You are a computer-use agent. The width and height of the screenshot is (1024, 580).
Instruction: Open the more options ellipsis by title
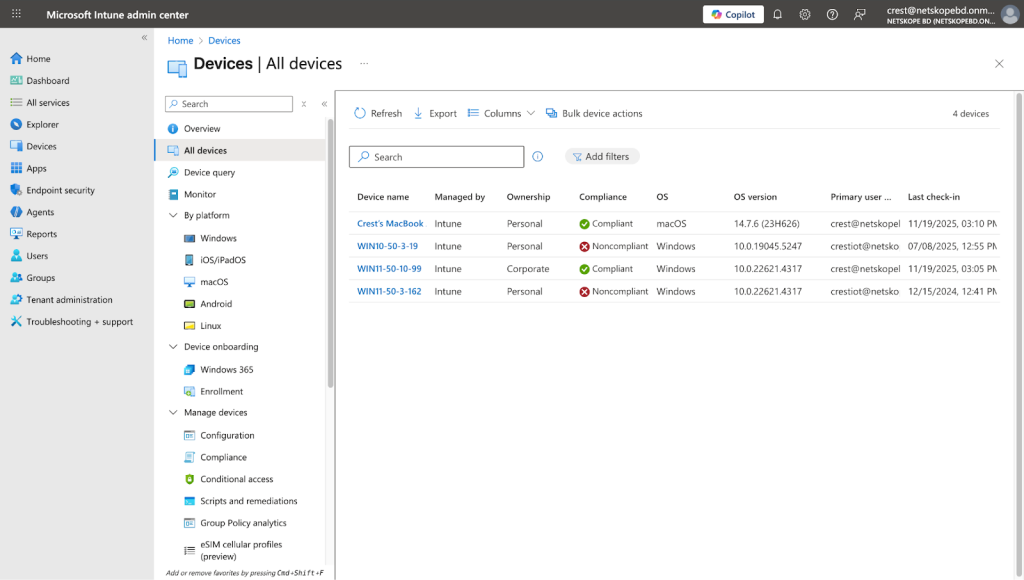pyautogui.click(x=364, y=63)
